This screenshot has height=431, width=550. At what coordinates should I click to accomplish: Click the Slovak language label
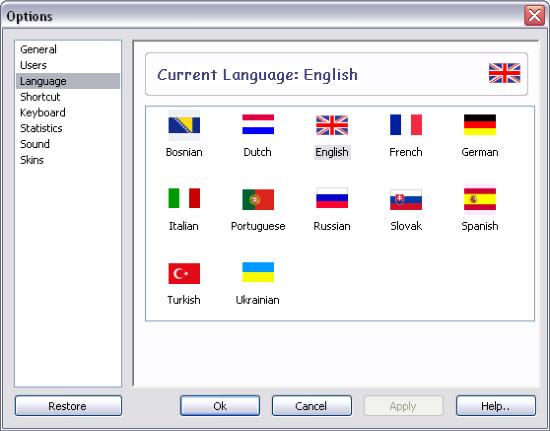tap(406, 226)
